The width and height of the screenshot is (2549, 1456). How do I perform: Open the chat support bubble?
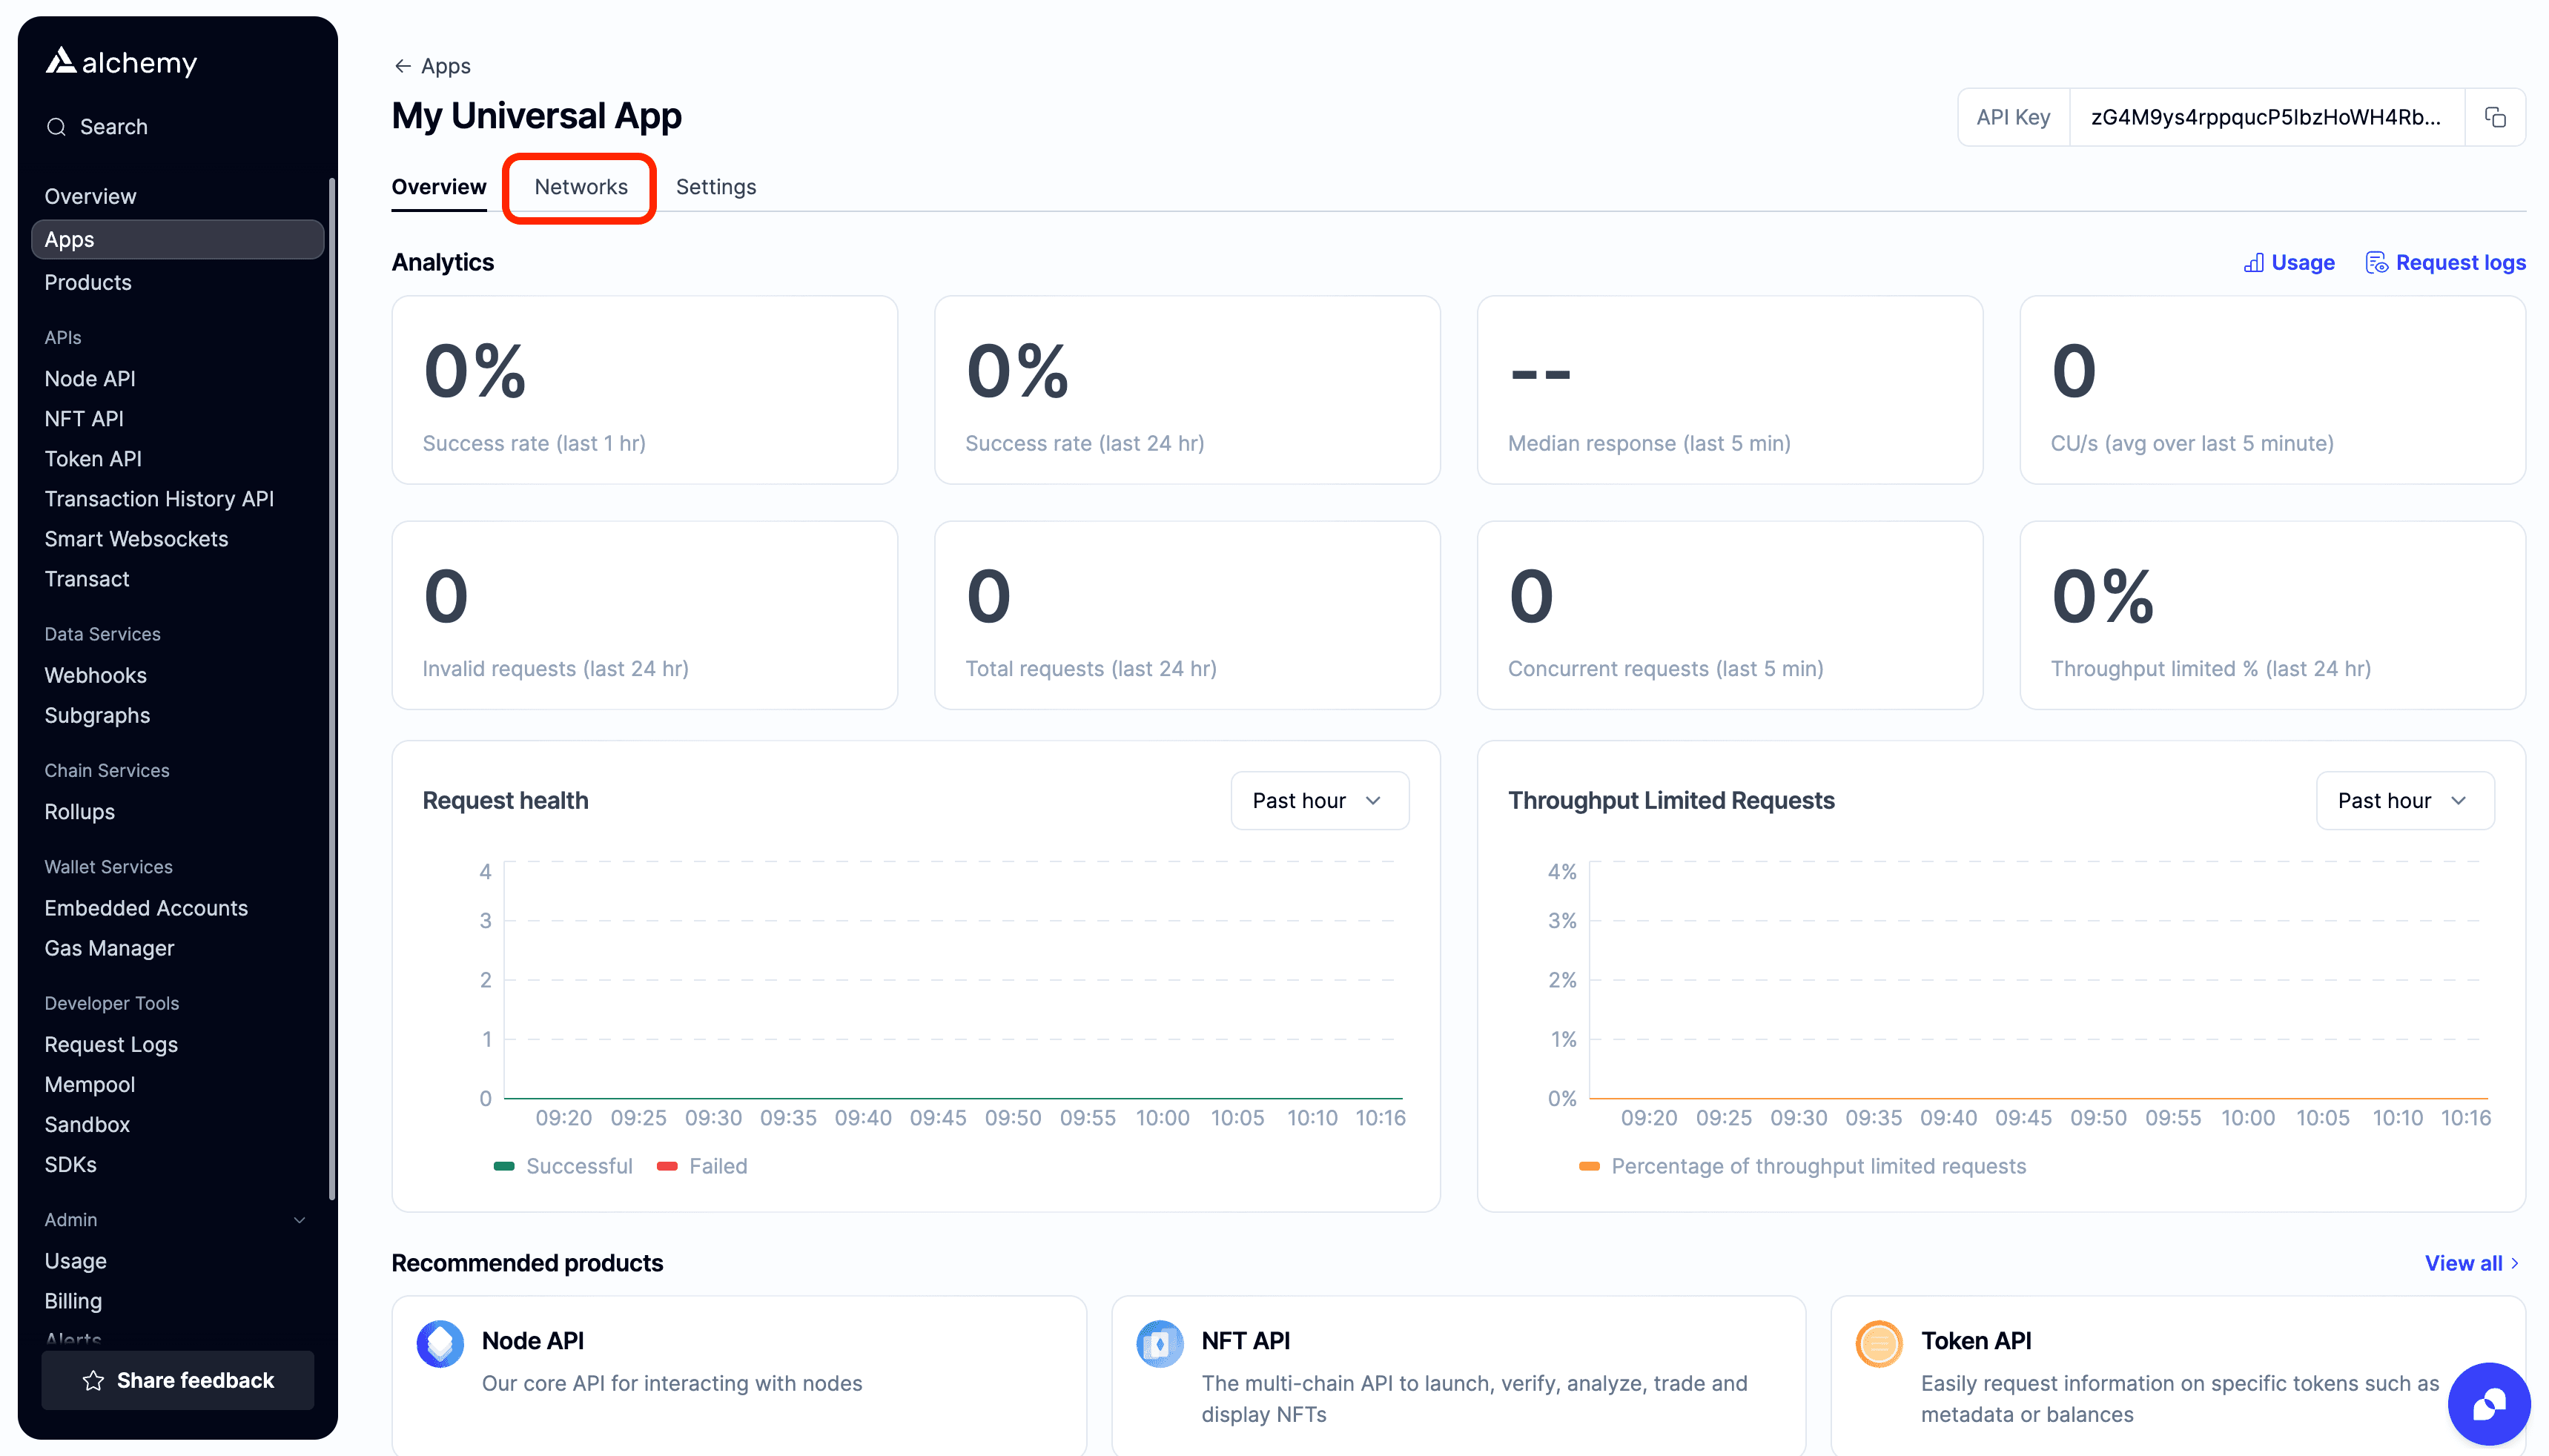[2488, 1403]
